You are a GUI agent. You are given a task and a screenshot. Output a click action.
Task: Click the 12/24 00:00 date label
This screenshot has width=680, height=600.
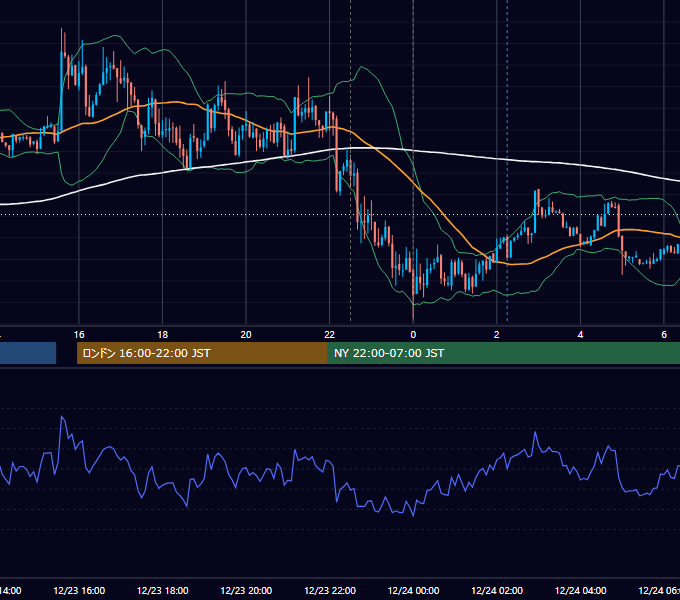coord(413,590)
